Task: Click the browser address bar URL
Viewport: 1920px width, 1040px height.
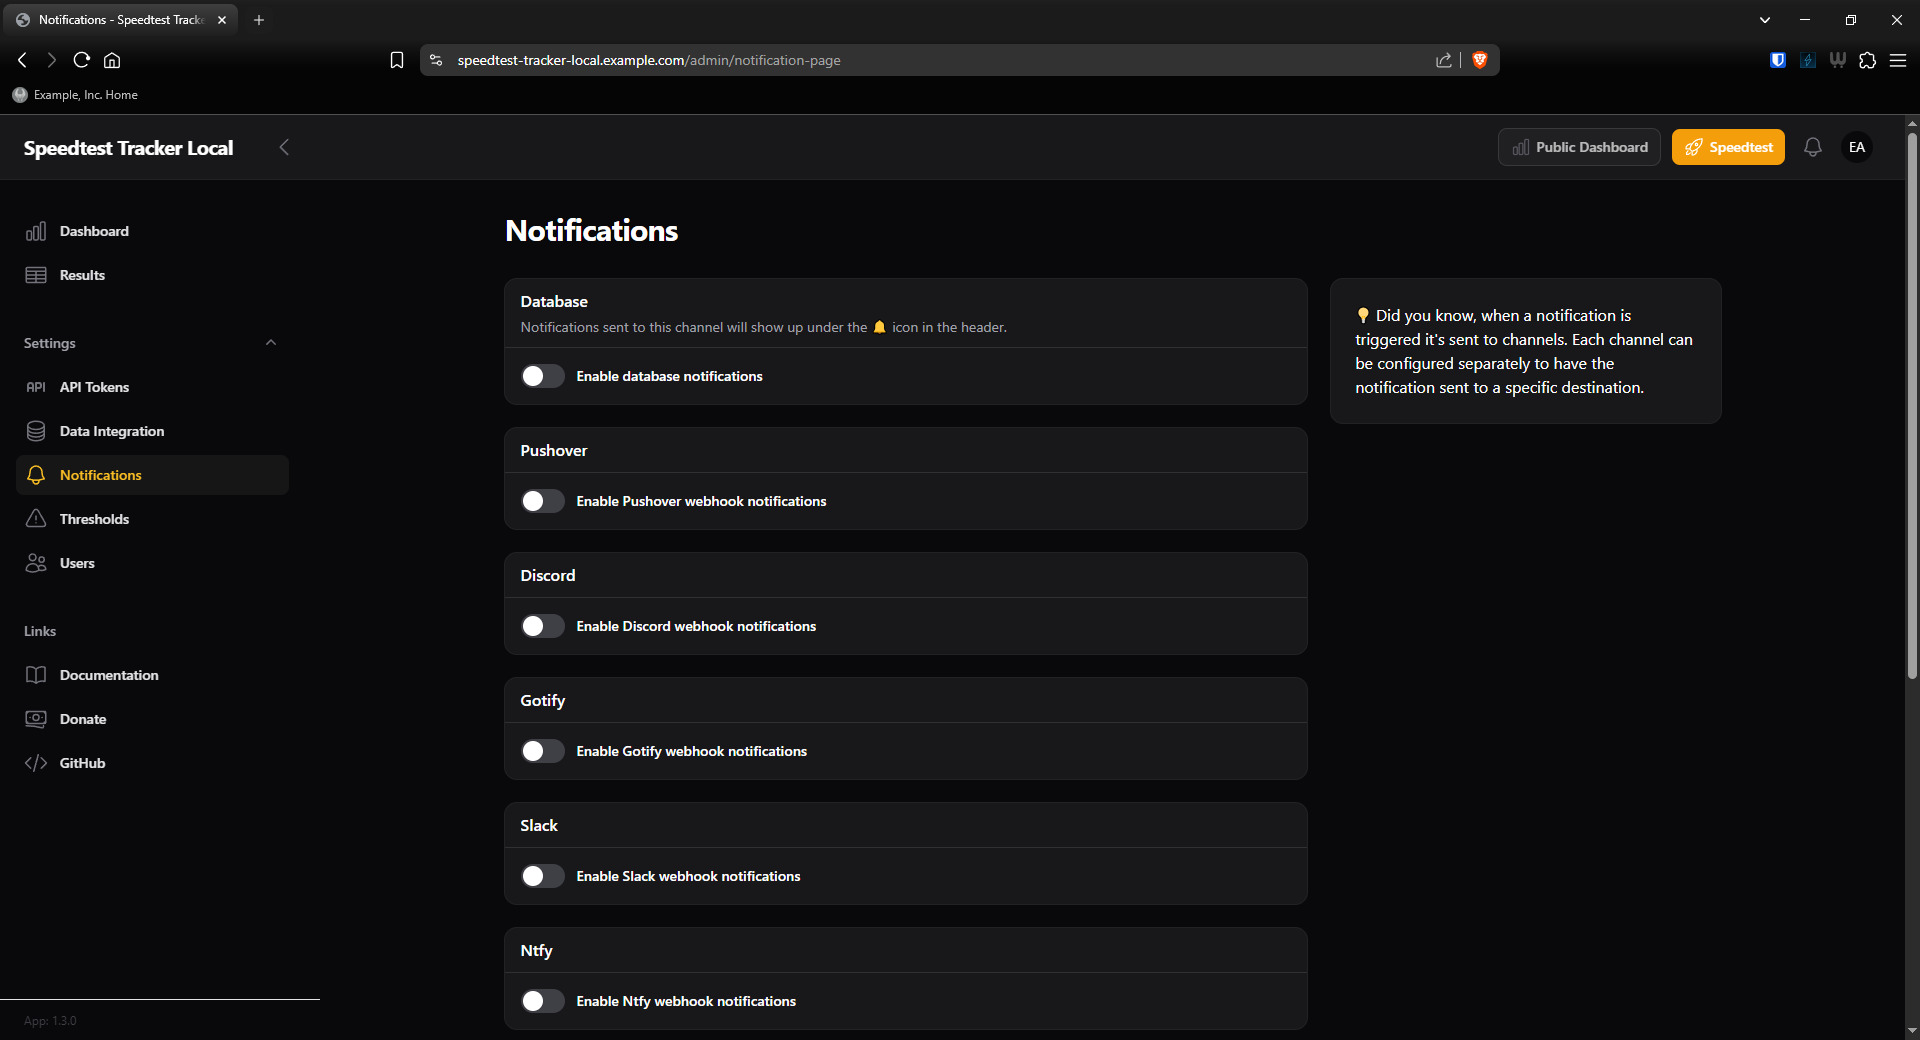Action: [x=648, y=60]
